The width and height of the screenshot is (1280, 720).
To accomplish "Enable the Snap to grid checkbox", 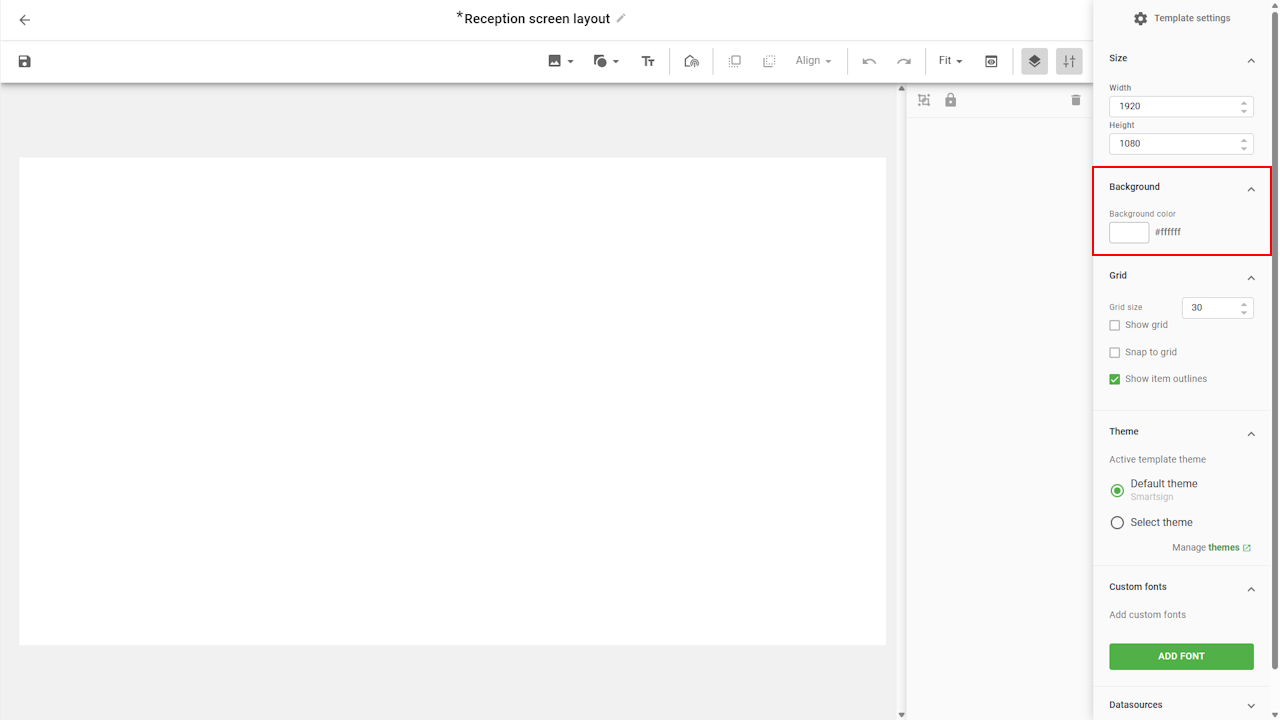I will tap(1115, 352).
